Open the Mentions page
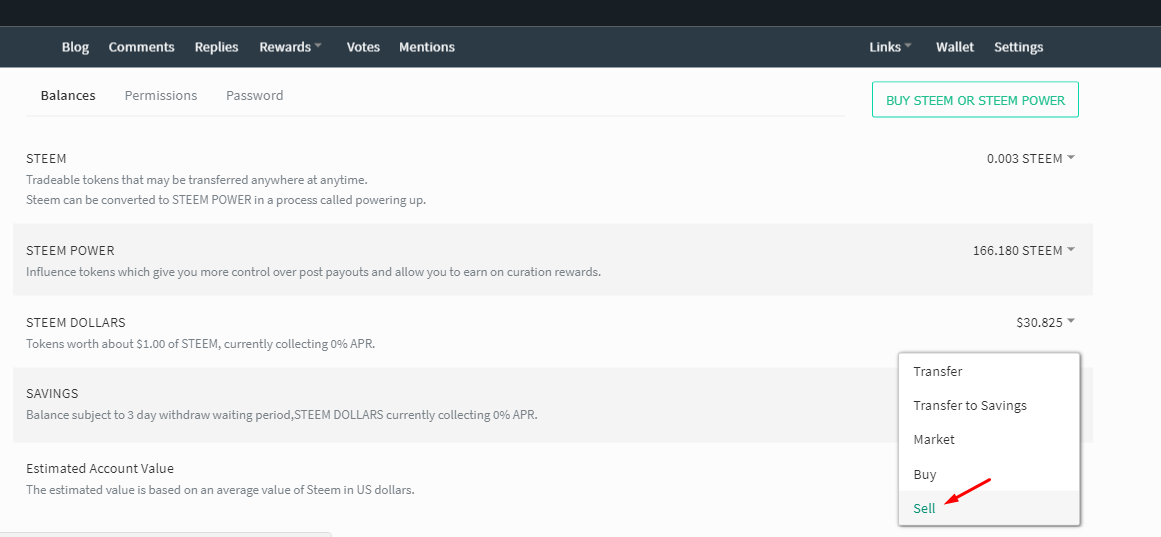The height and width of the screenshot is (537, 1161). coord(426,47)
